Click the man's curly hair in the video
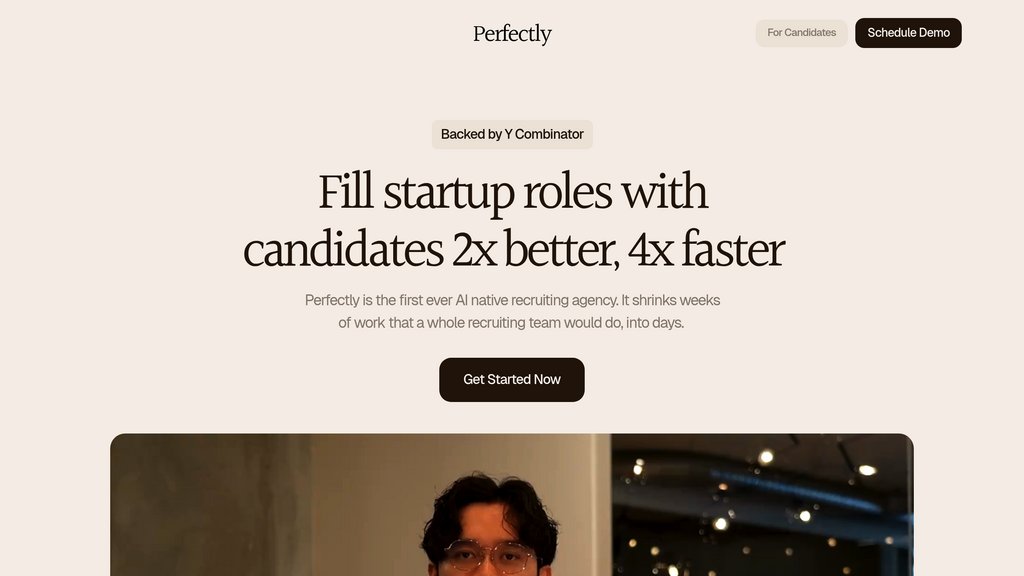The height and width of the screenshot is (576, 1024). tap(490, 505)
